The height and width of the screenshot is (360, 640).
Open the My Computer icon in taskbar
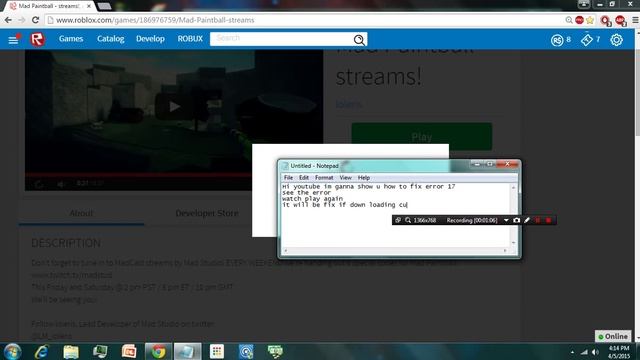pos(100,351)
